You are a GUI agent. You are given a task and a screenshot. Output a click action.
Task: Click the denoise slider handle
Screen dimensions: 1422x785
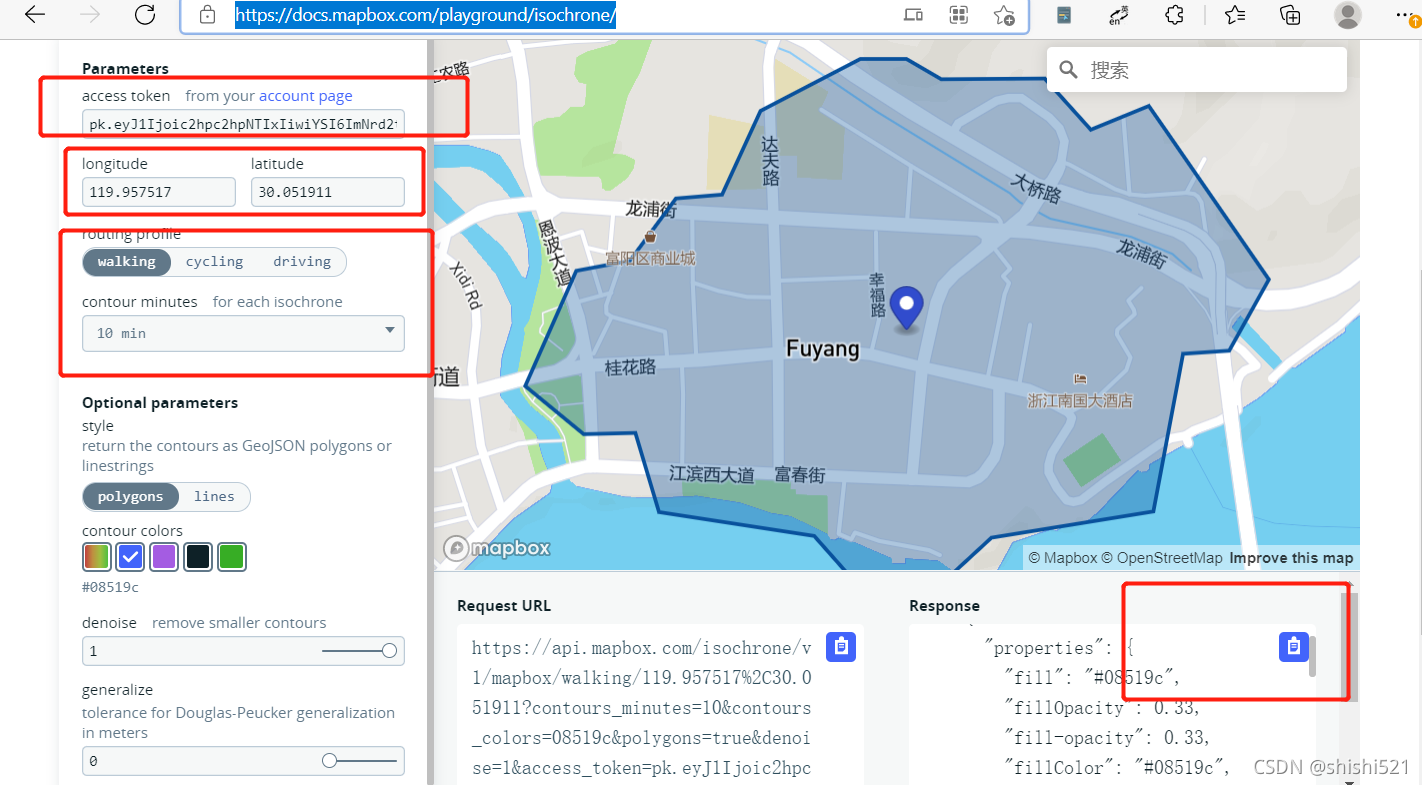(389, 651)
